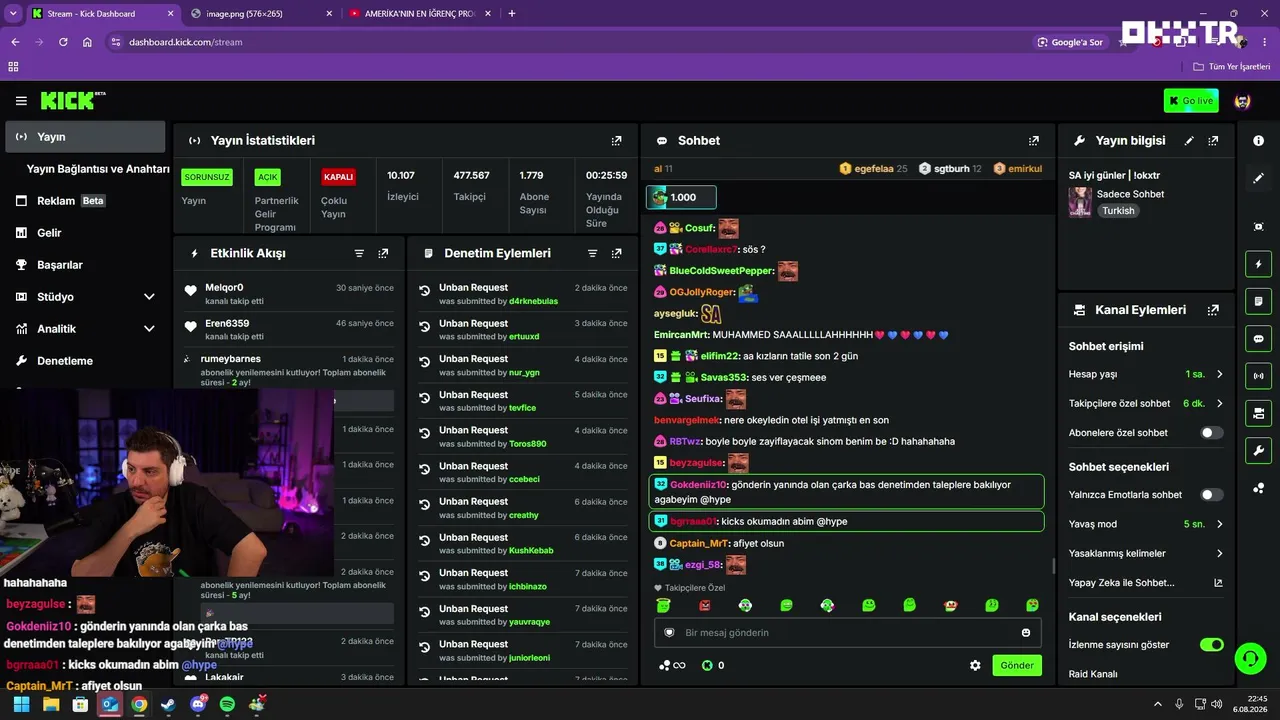This screenshot has height=720, width=1280.
Task: Open Steam from the taskbar
Action: pyautogui.click(x=168, y=704)
